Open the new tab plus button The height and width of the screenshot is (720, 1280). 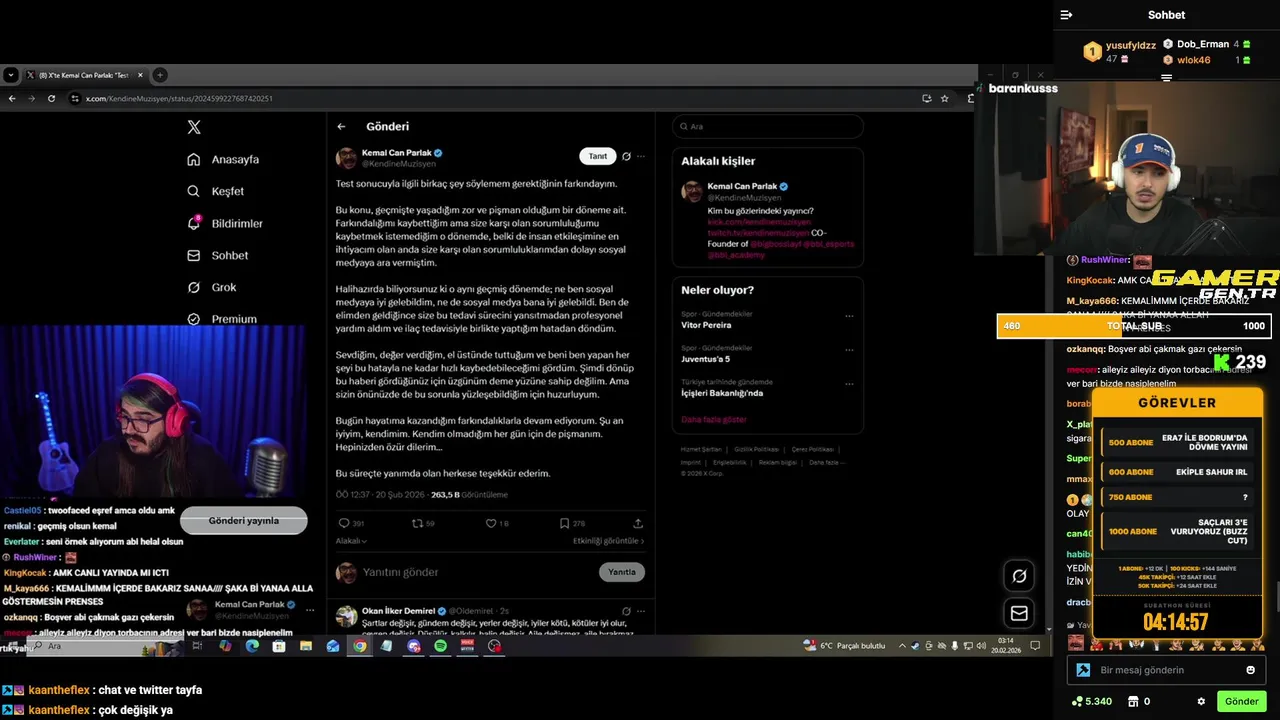point(160,75)
